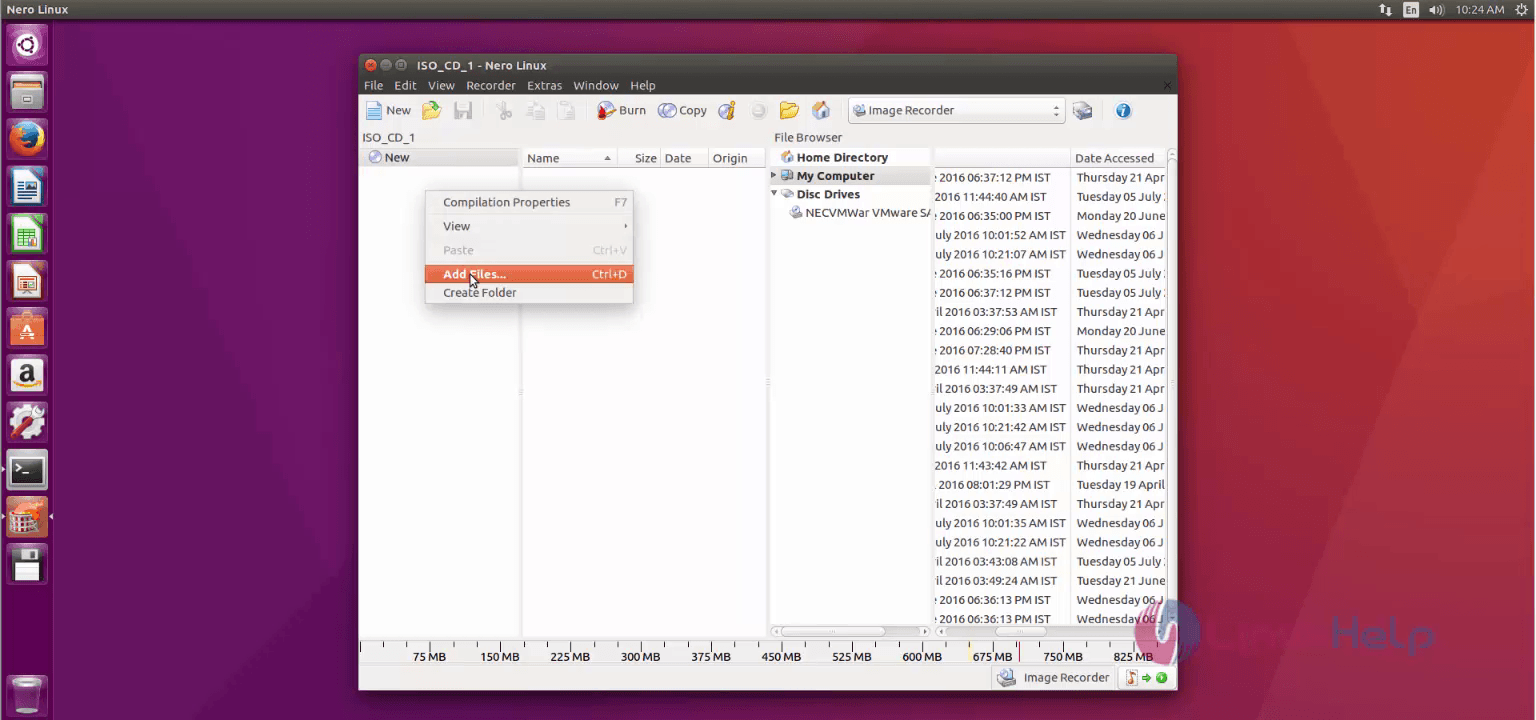The width and height of the screenshot is (1536, 720).
Task: Open LibreOffice Writer from launcher
Action: (x=27, y=187)
